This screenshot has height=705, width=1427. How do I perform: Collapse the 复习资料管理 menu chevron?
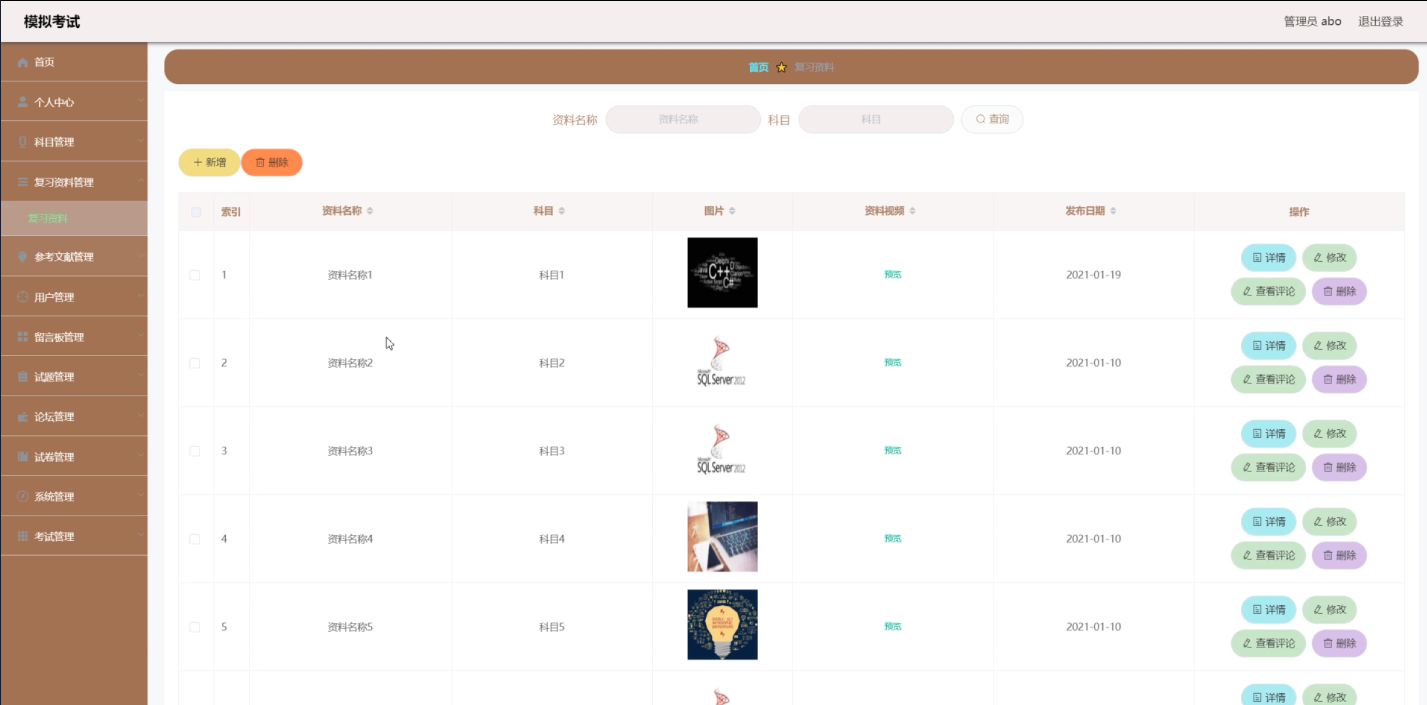pos(141,182)
